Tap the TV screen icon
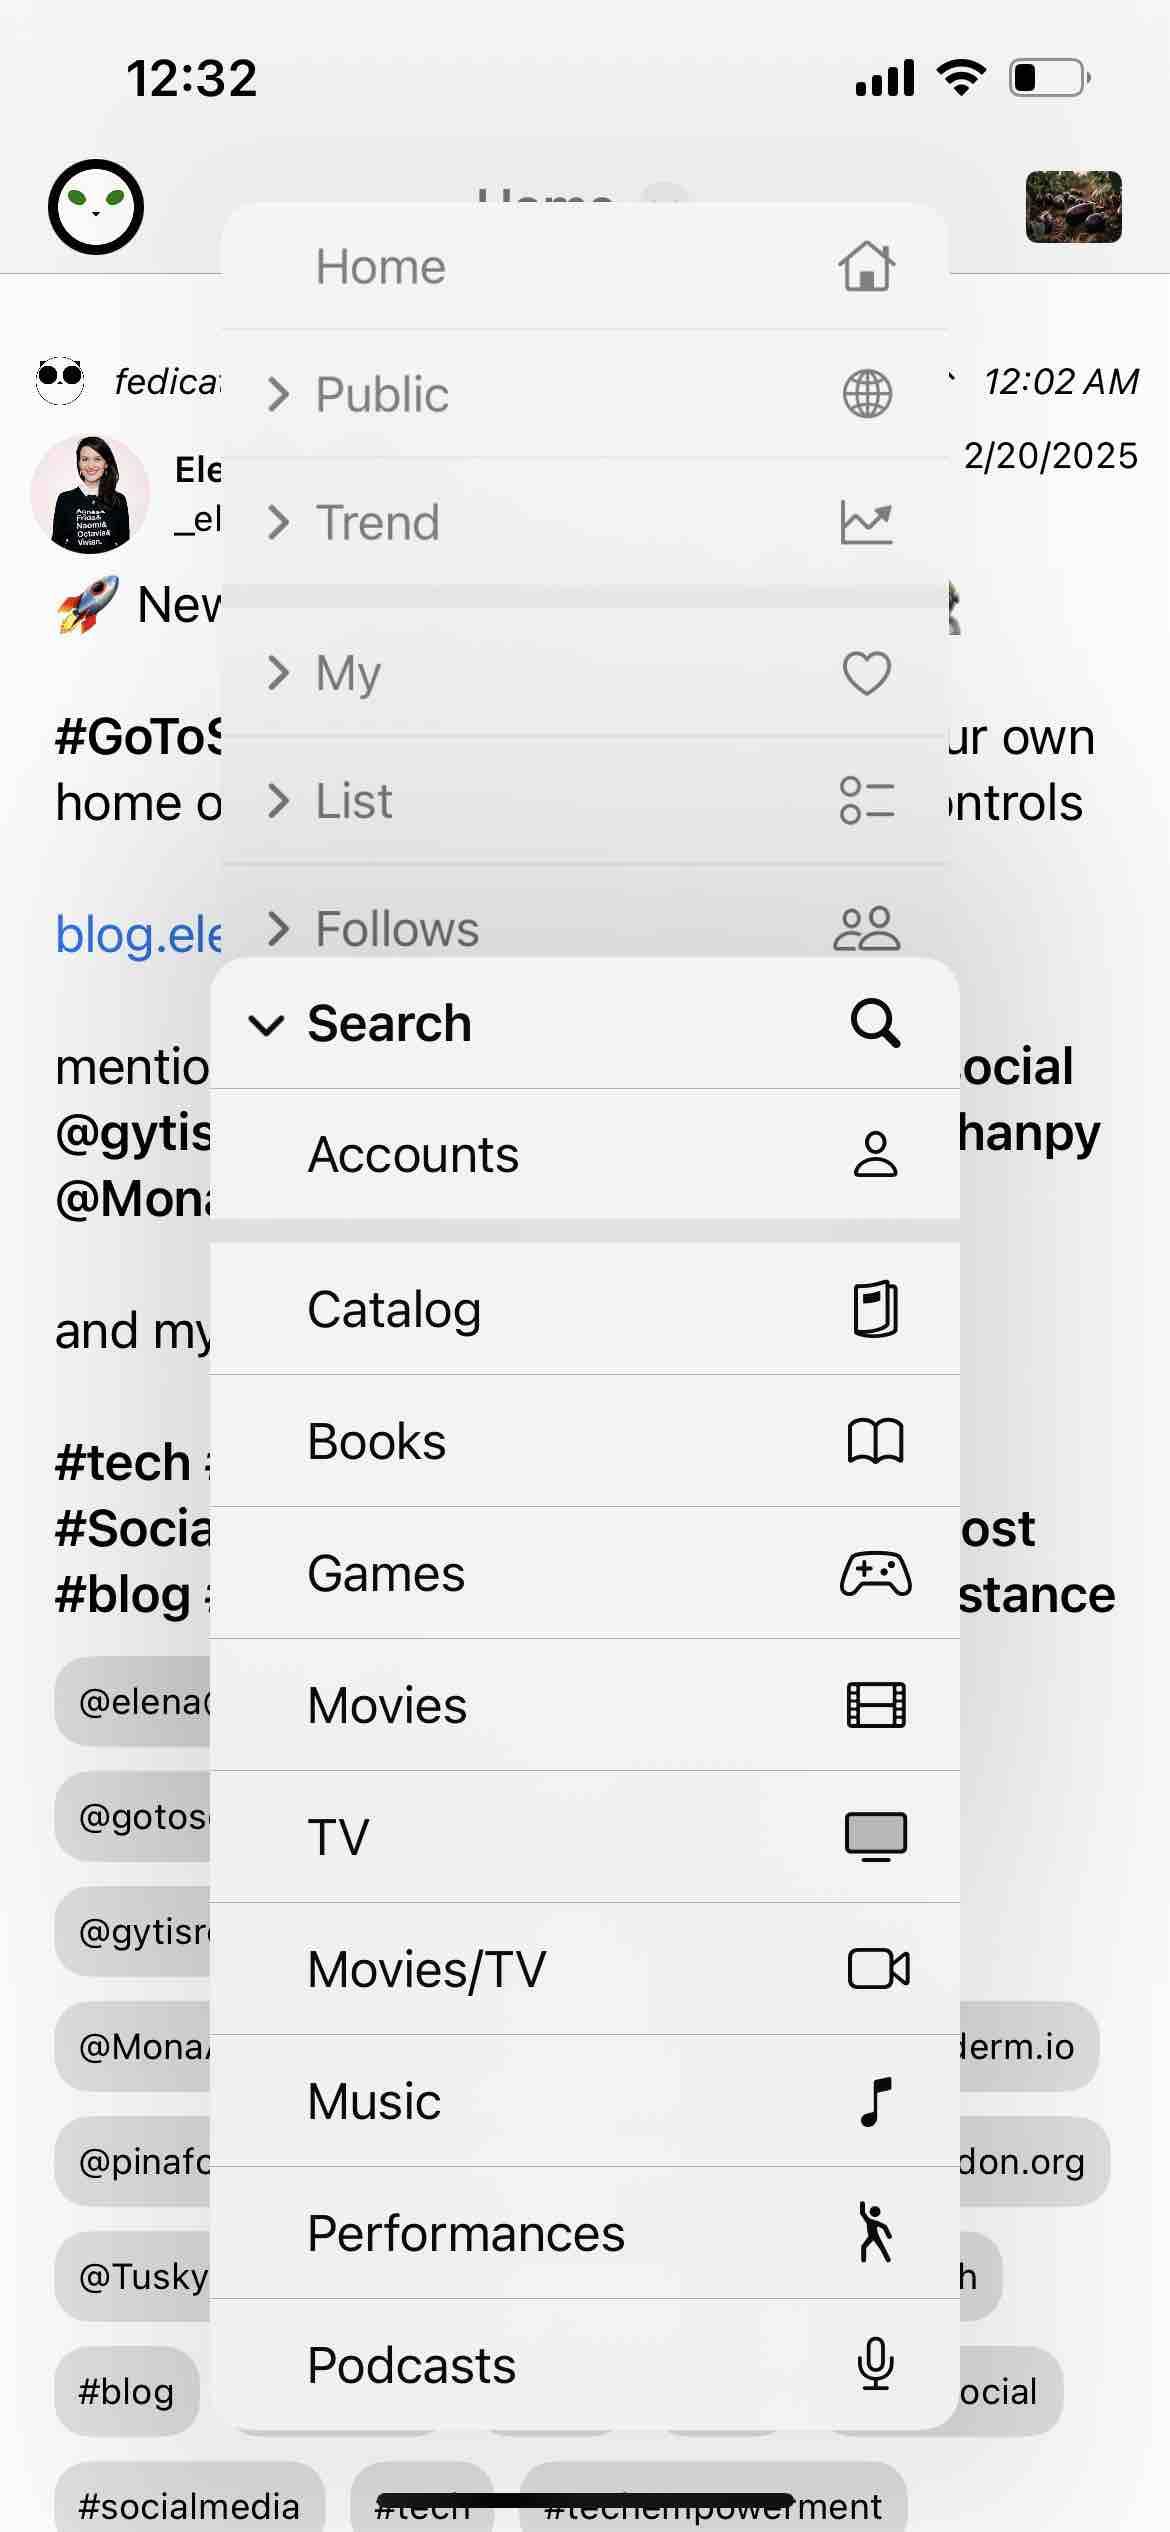Viewport: 1170px width, 2532px height. click(x=875, y=1837)
